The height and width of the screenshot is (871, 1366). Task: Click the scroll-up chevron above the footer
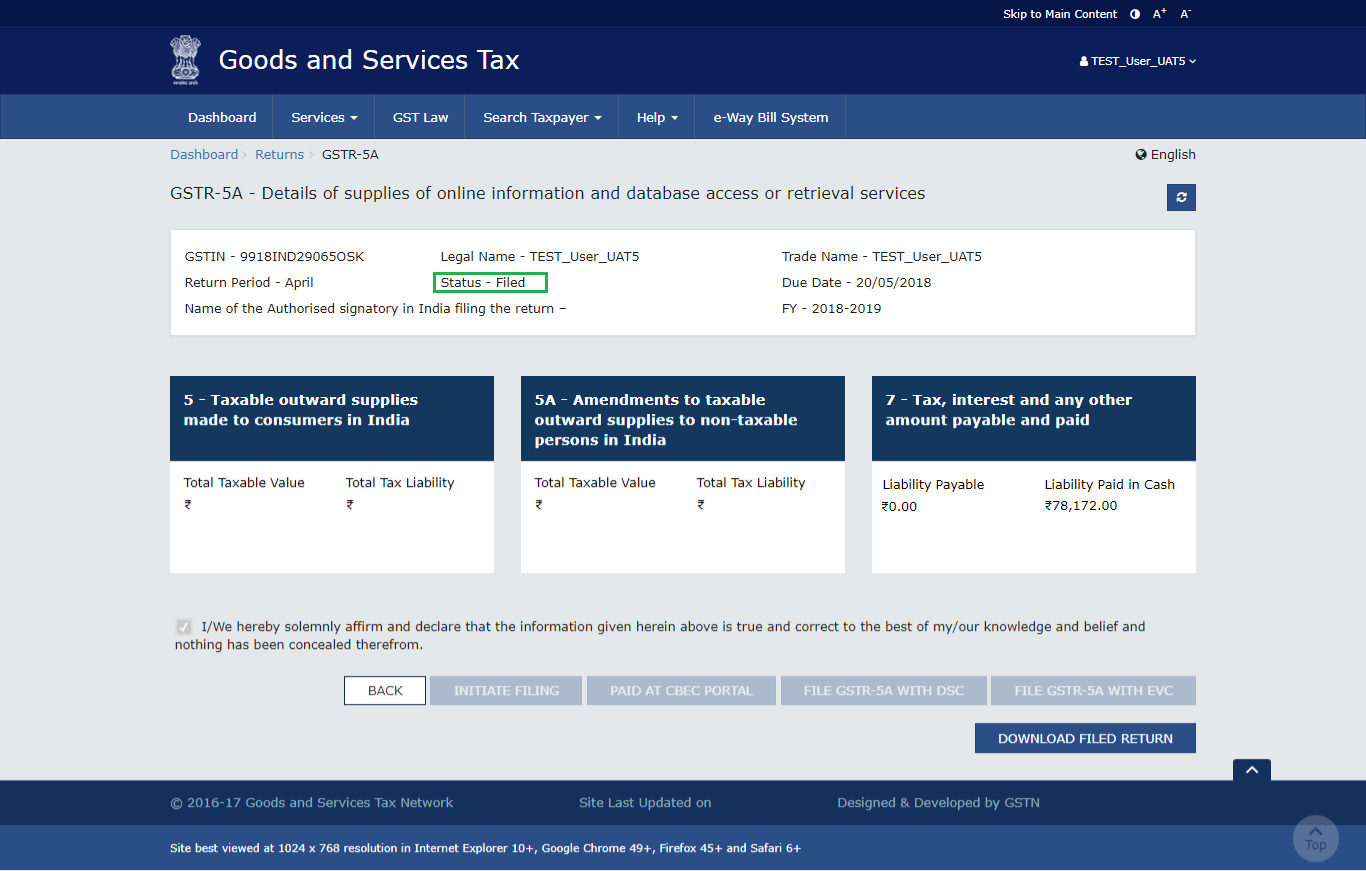tap(1251, 770)
